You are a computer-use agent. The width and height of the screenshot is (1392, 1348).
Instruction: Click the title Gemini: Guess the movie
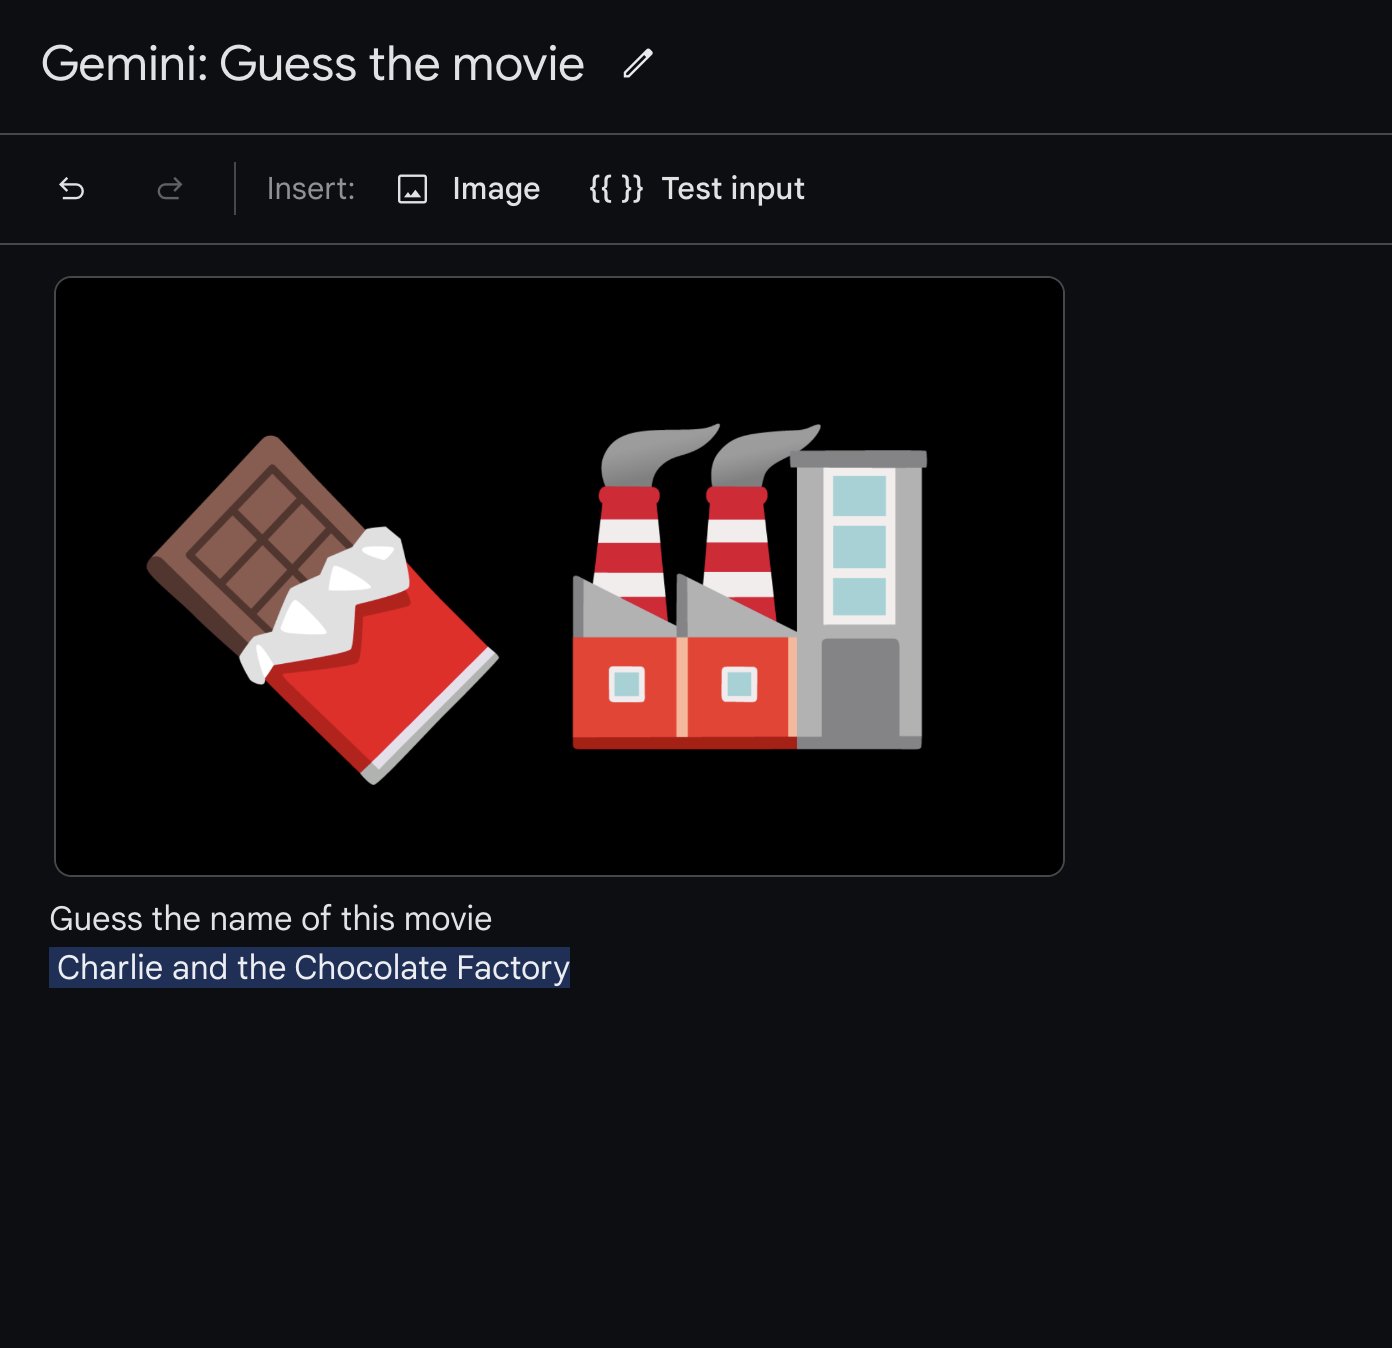point(313,64)
